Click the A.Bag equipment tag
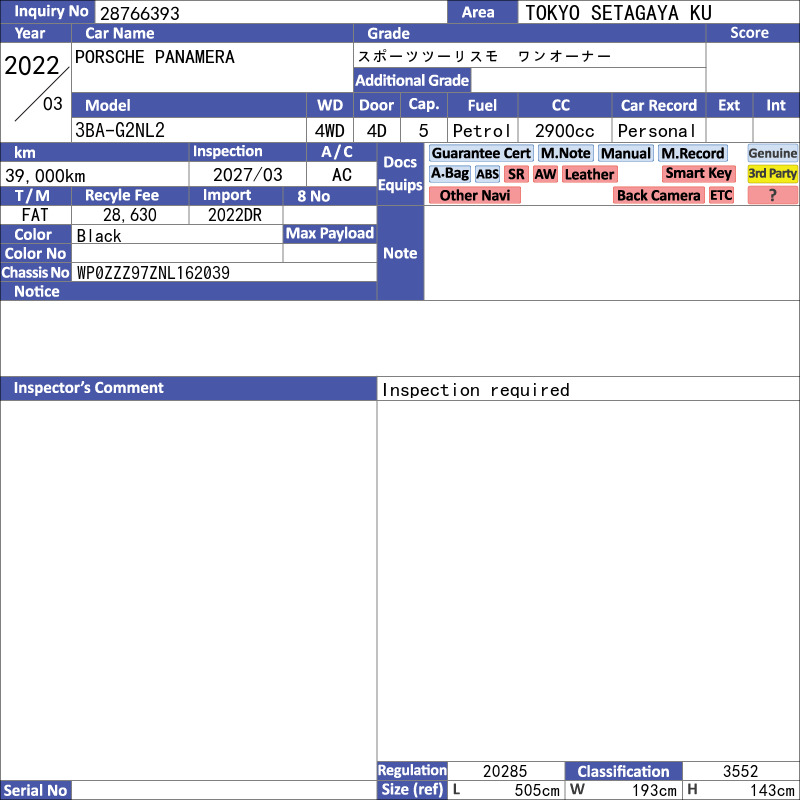 pos(450,174)
